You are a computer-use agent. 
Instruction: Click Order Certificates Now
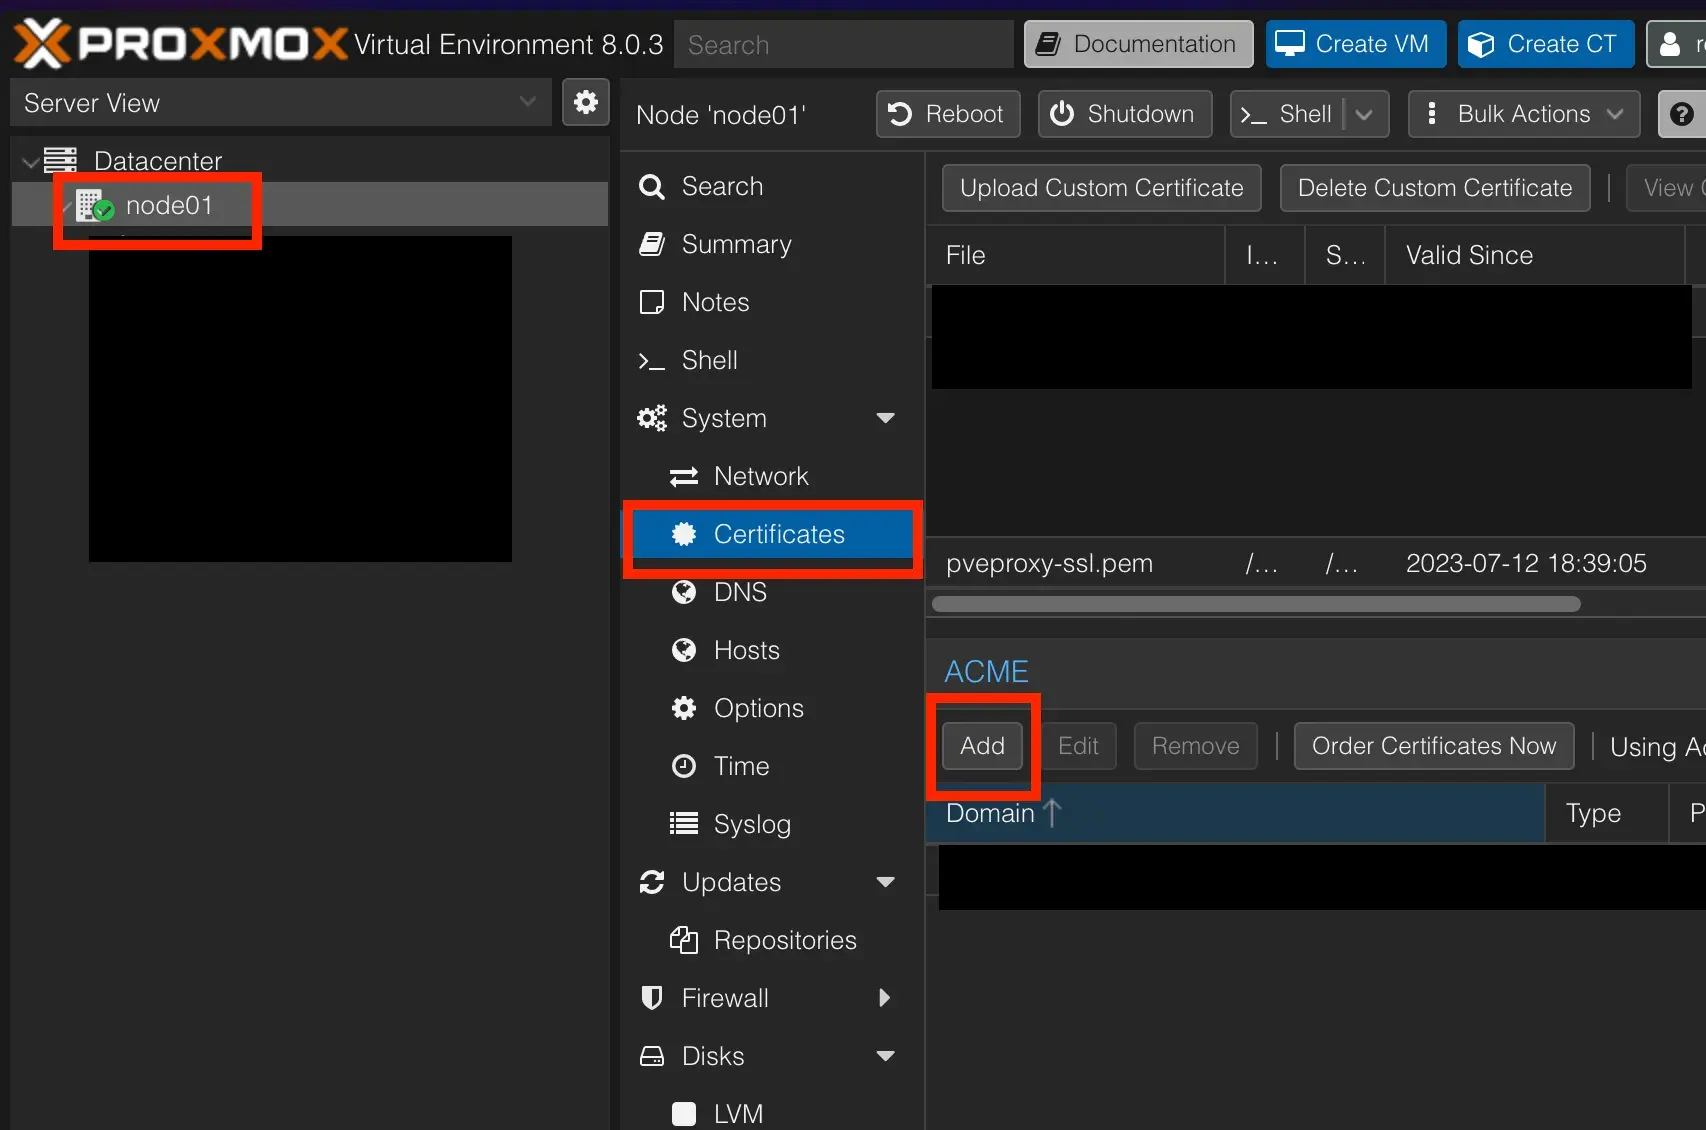click(x=1434, y=746)
